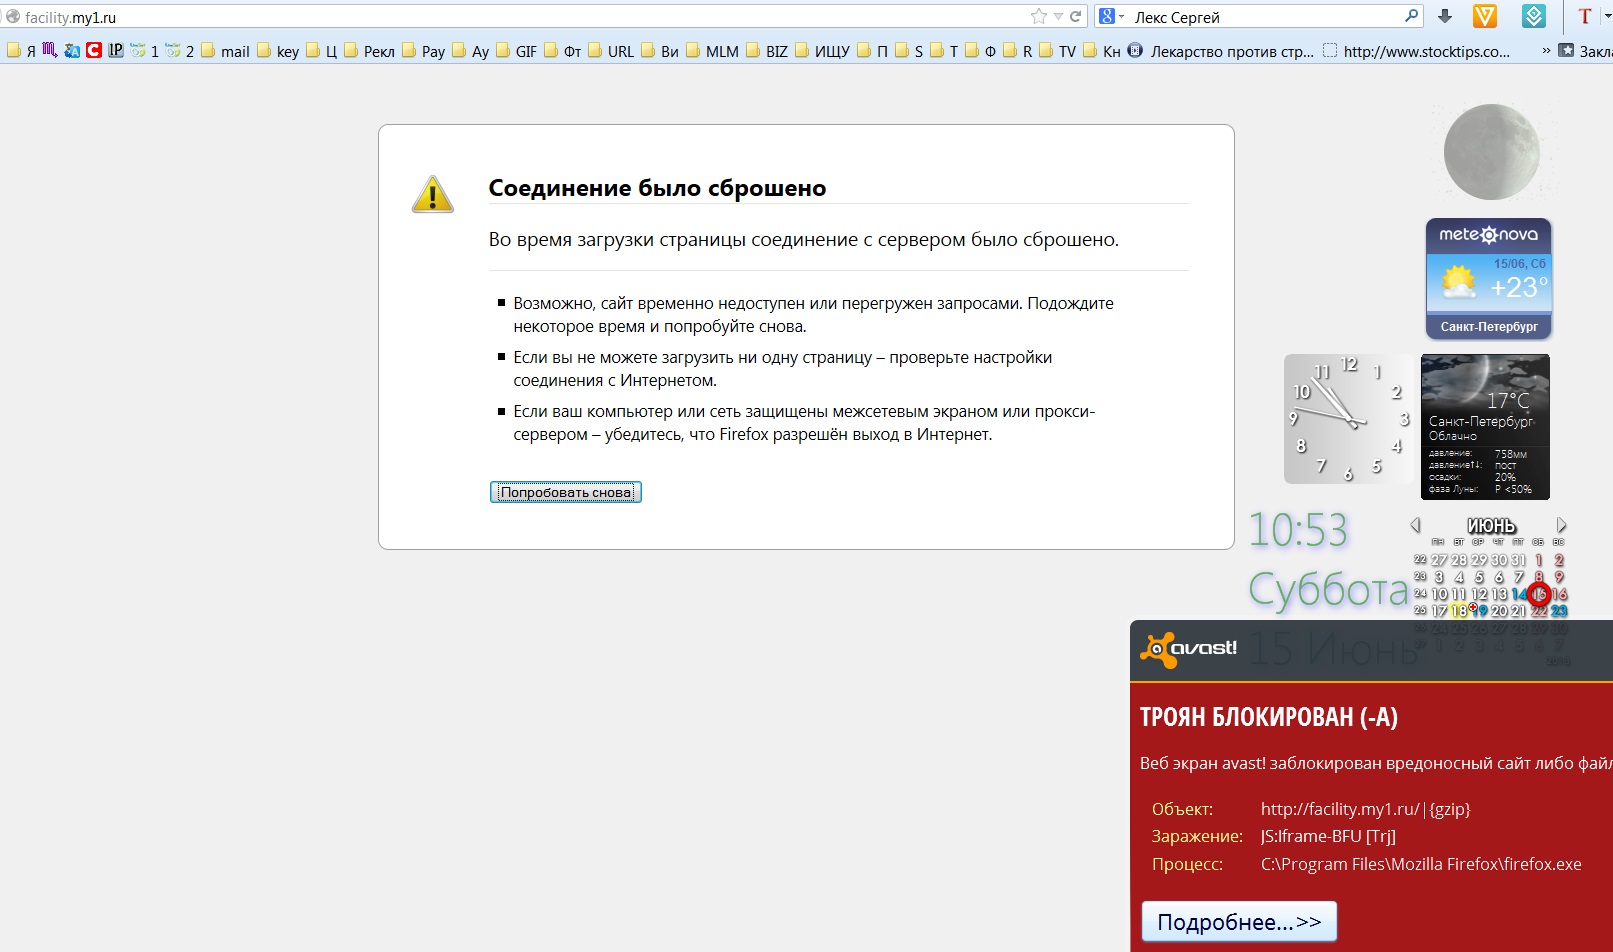Image resolution: width=1613 pixels, height=952 pixels.
Task: Click the dark 17°C weather gadget
Action: pyautogui.click(x=1485, y=427)
